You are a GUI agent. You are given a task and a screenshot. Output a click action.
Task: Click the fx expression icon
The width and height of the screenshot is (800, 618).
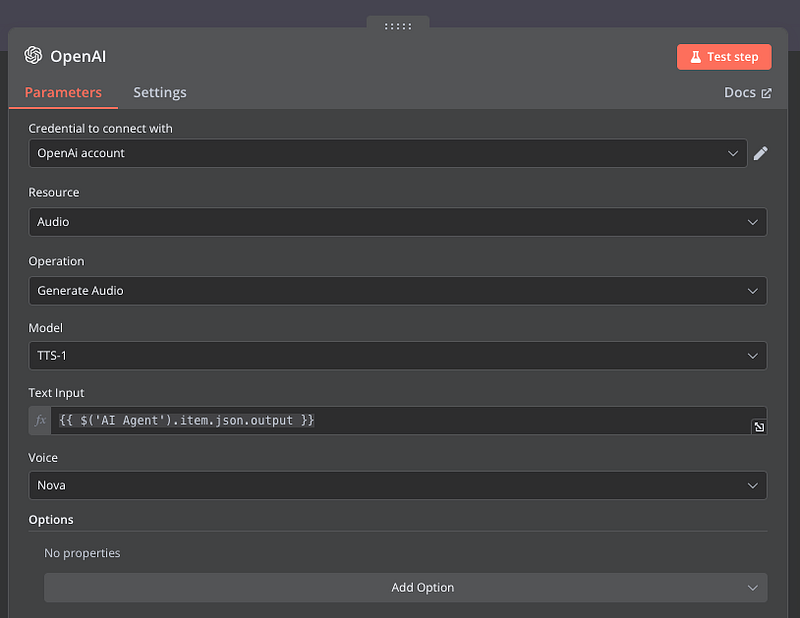click(41, 421)
